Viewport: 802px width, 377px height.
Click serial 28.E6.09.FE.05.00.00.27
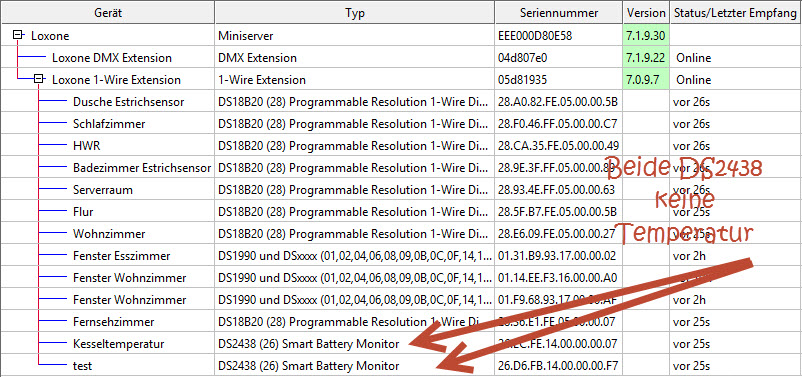click(x=556, y=234)
